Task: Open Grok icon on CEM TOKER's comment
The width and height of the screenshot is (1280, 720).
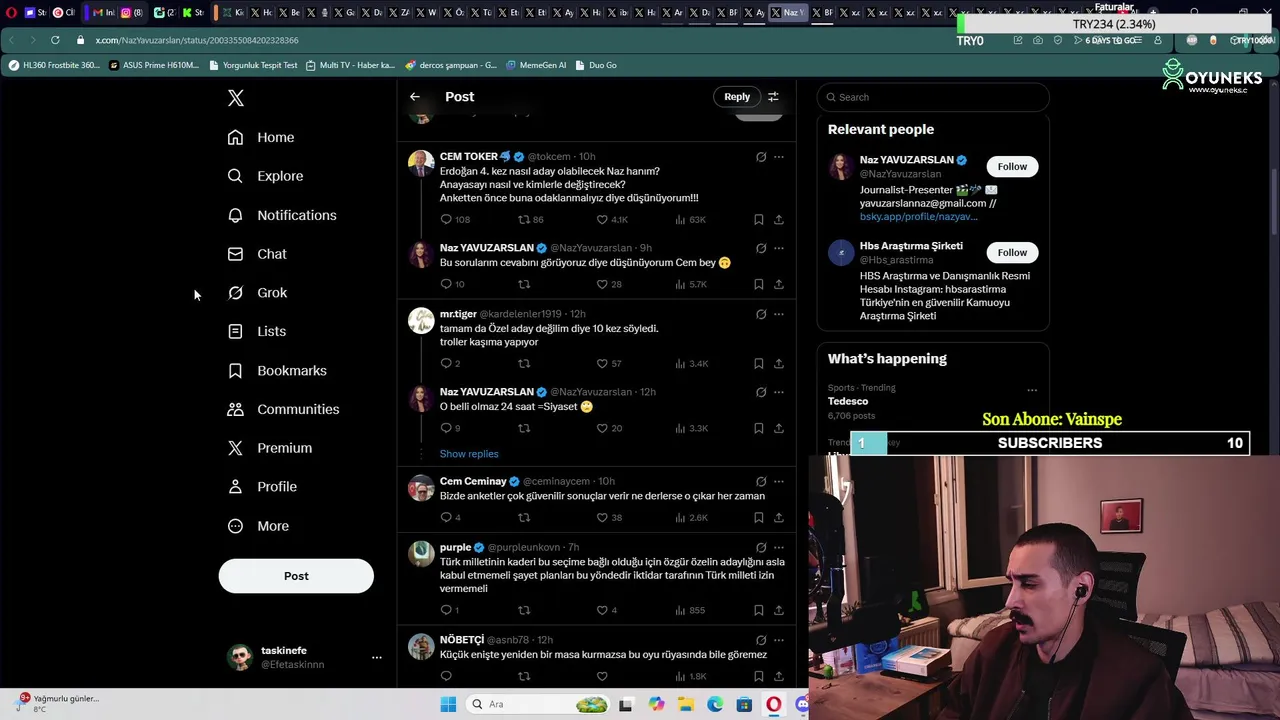Action: 761,157
